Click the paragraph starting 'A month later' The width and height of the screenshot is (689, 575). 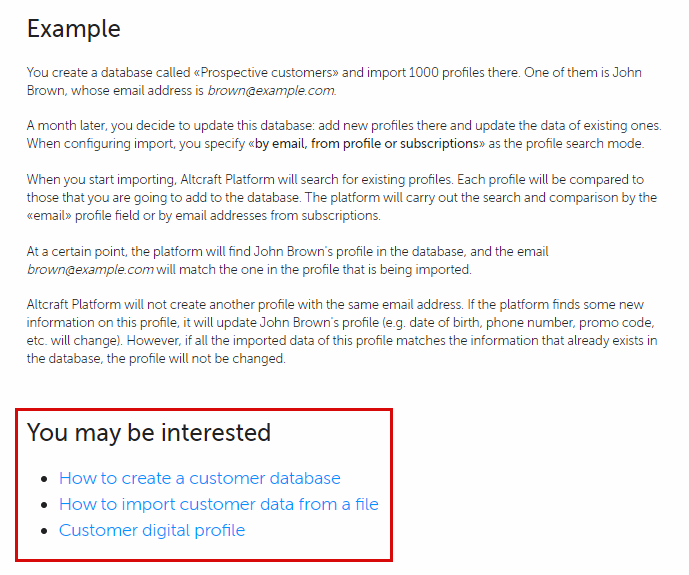344,134
